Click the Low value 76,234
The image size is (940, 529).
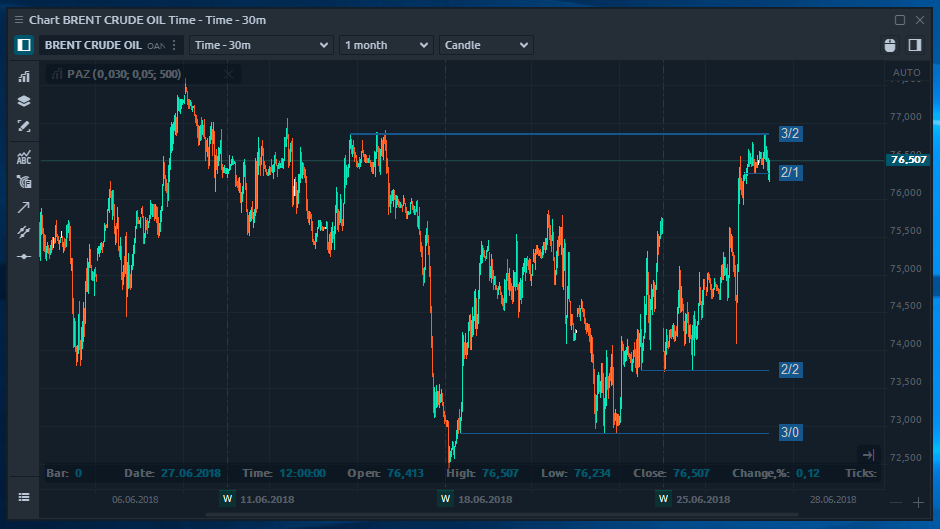592,473
